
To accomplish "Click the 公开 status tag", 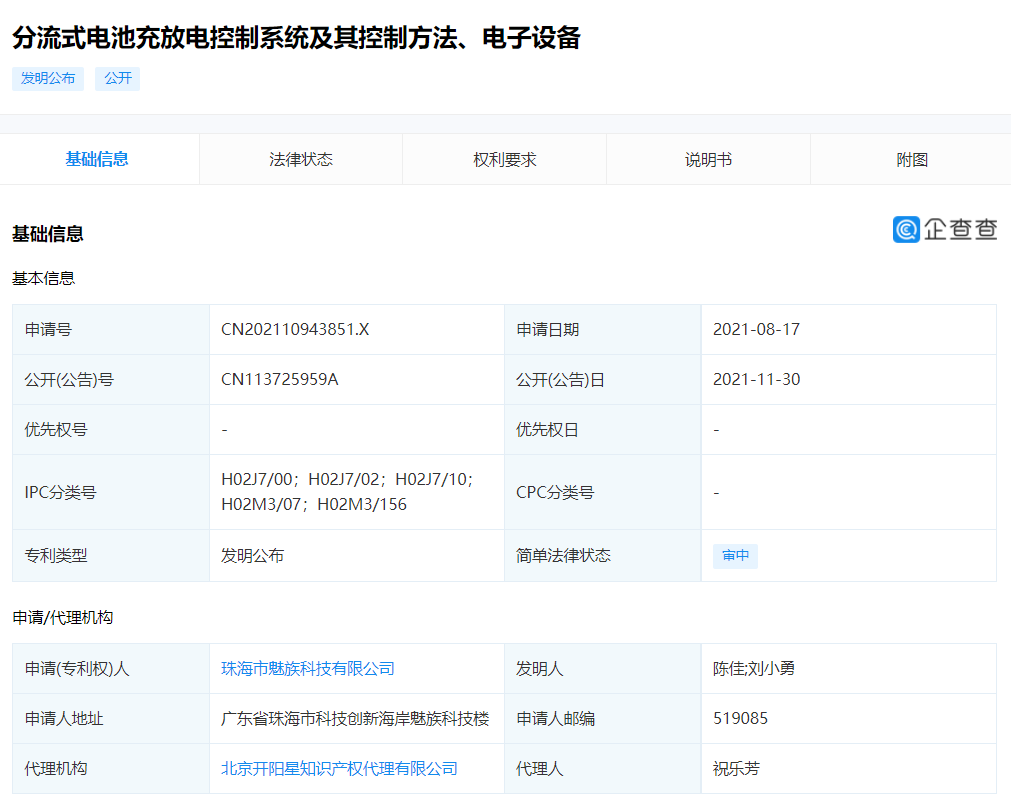I will (x=118, y=79).
